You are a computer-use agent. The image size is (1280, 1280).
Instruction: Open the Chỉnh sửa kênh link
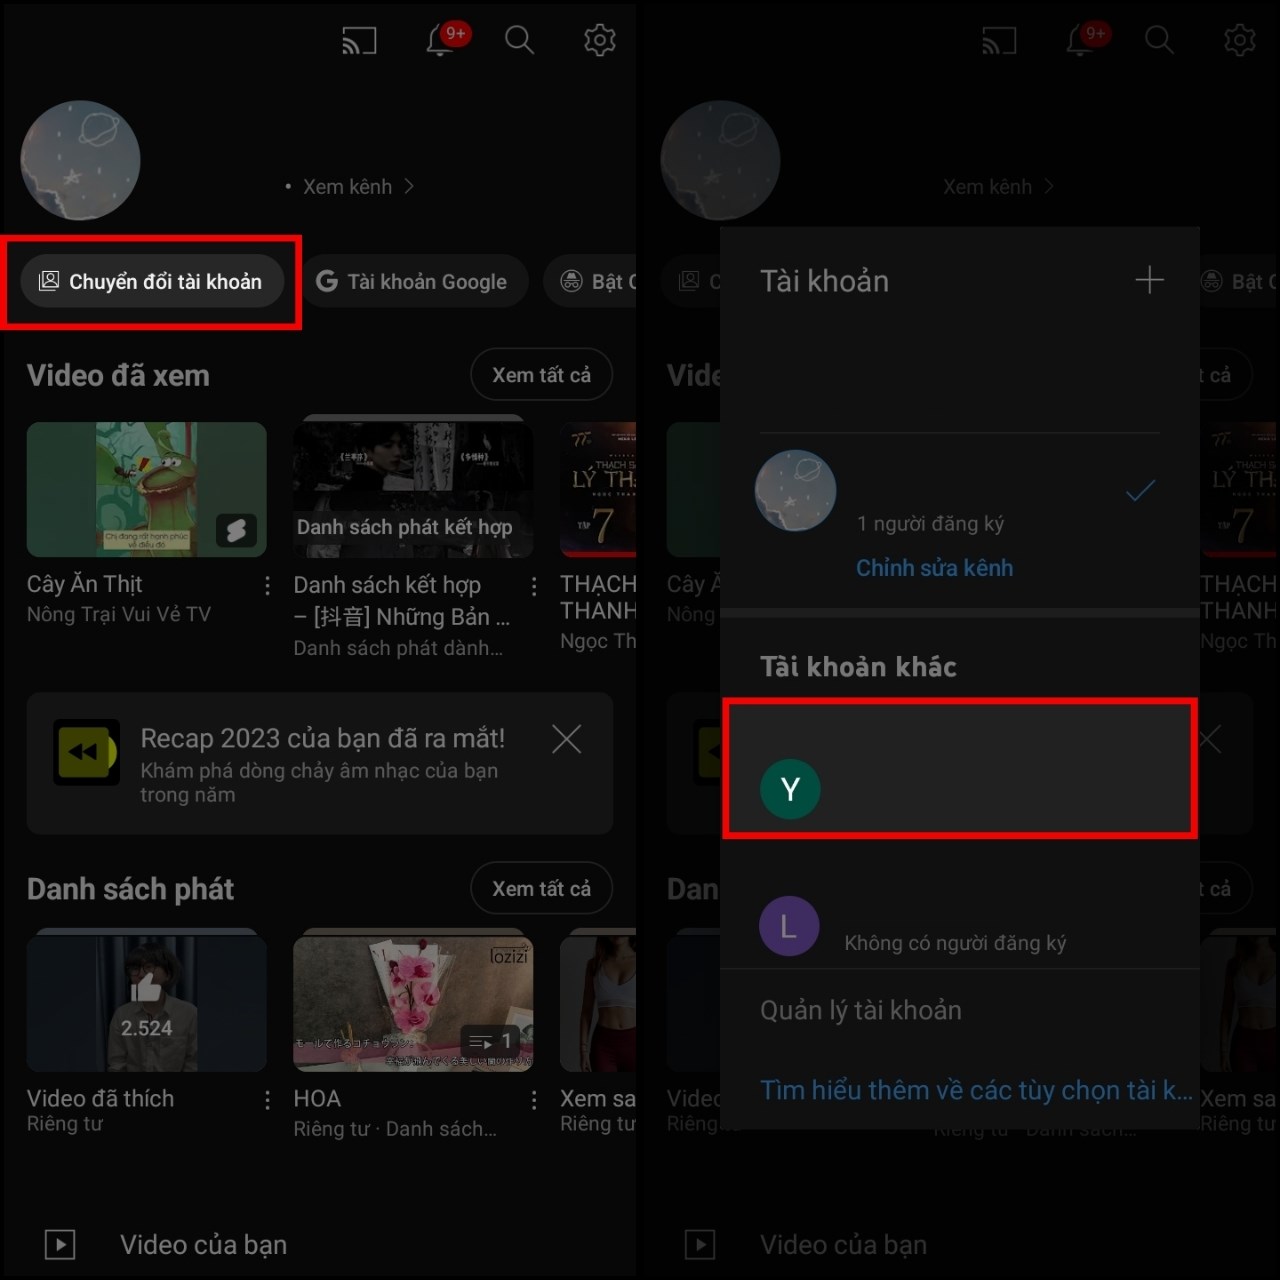(x=934, y=567)
